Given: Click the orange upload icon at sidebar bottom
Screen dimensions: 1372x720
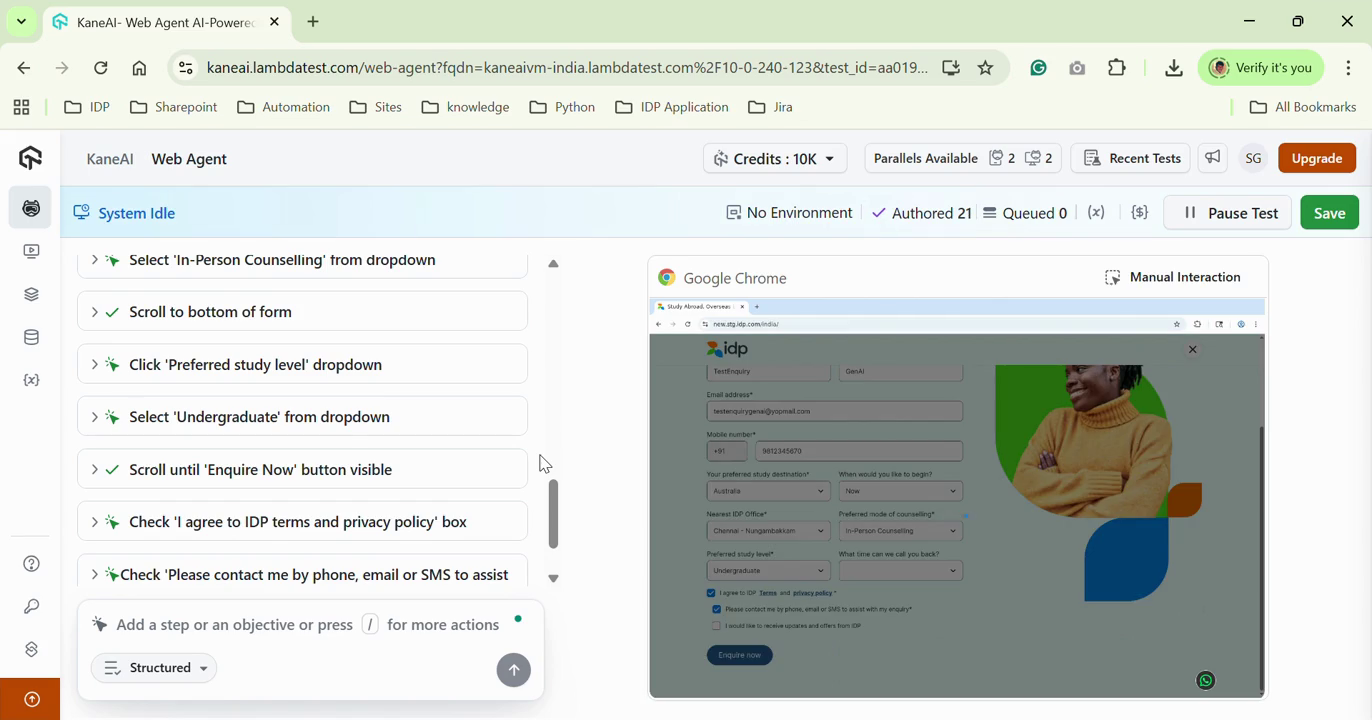Looking at the screenshot, I should 31,700.
